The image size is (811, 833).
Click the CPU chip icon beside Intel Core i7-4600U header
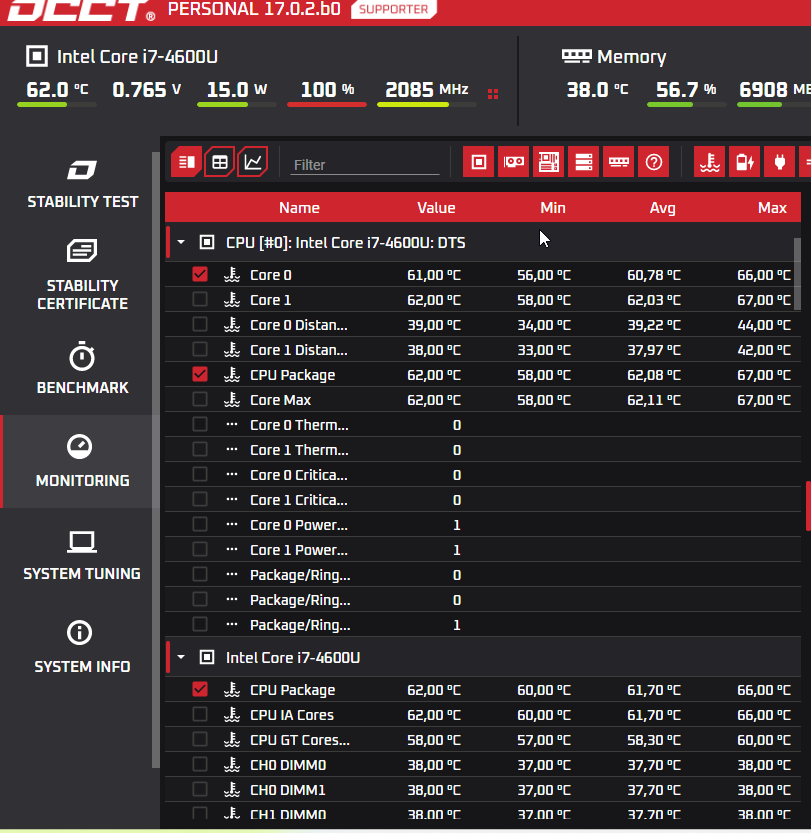(37, 56)
